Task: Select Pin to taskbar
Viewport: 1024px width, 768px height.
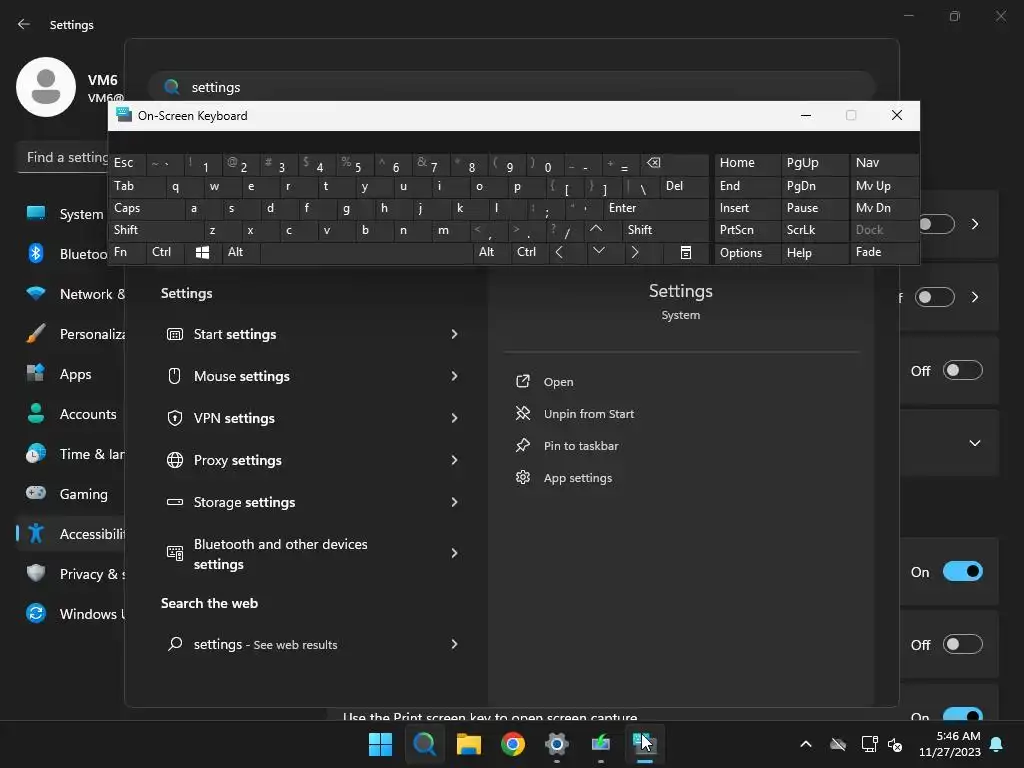Action: pyautogui.click(x=581, y=446)
